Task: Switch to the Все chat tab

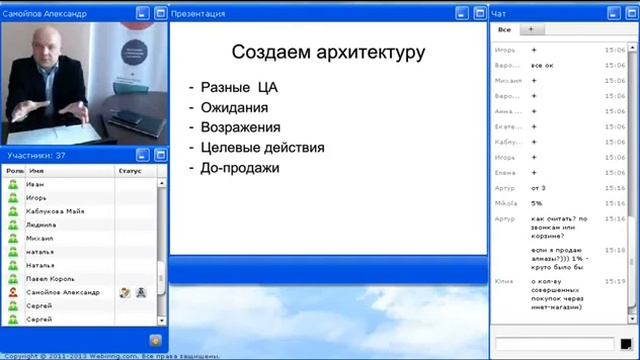Action: pos(504,29)
